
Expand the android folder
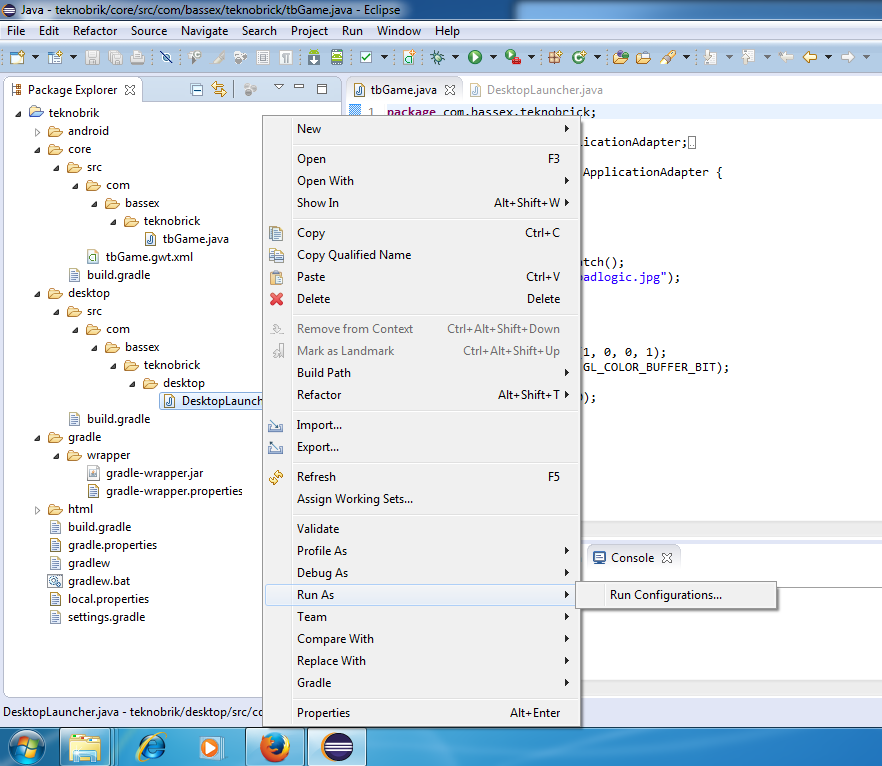37,132
